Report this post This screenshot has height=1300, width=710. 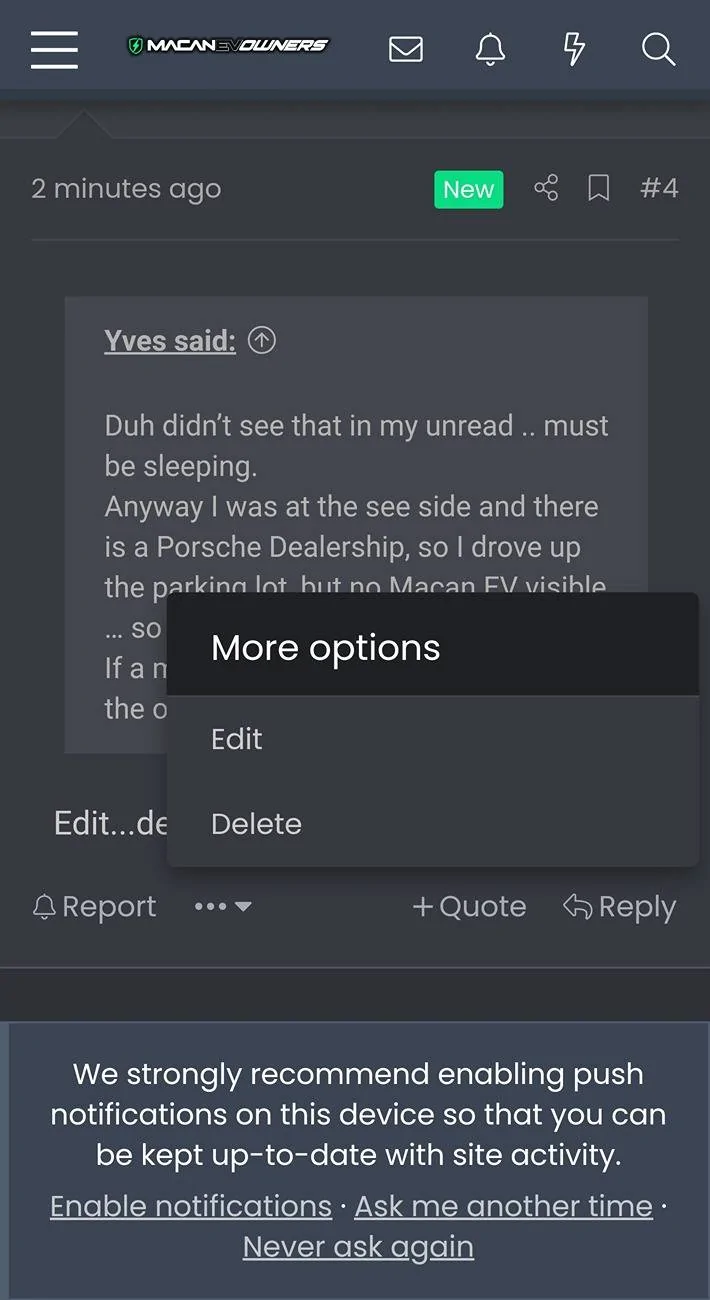point(95,907)
